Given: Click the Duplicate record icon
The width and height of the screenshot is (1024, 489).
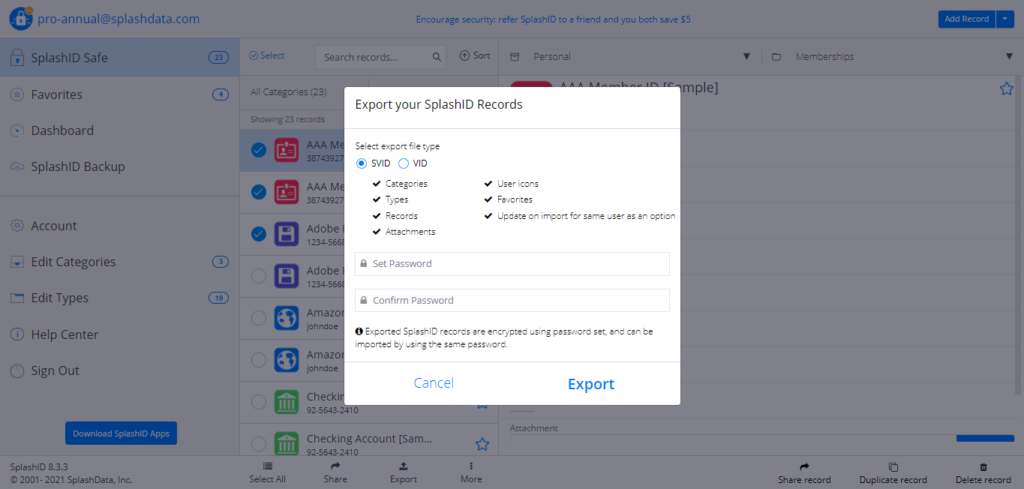Looking at the screenshot, I should coord(893,467).
